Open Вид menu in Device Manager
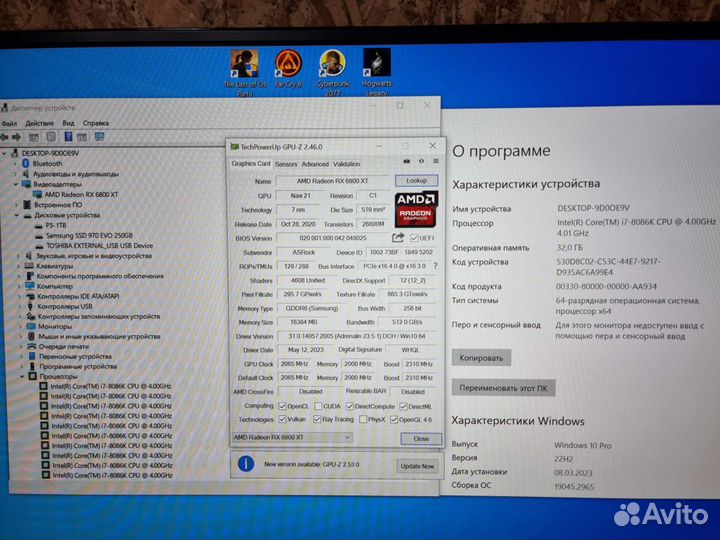 [68, 123]
